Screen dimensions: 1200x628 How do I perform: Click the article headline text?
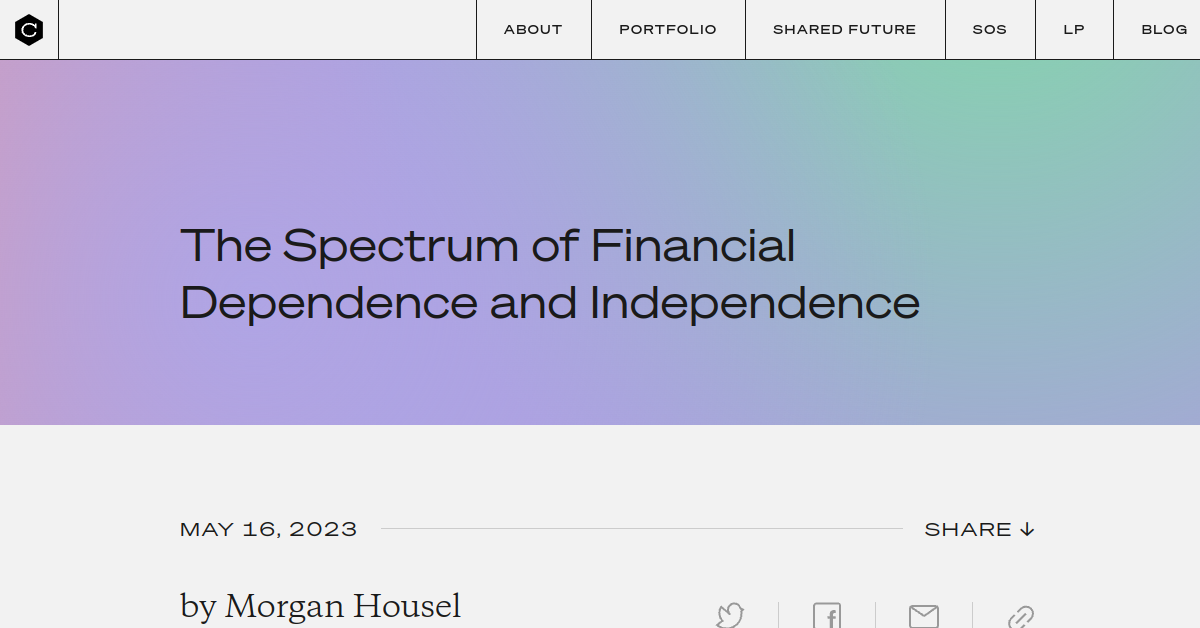tap(548, 274)
